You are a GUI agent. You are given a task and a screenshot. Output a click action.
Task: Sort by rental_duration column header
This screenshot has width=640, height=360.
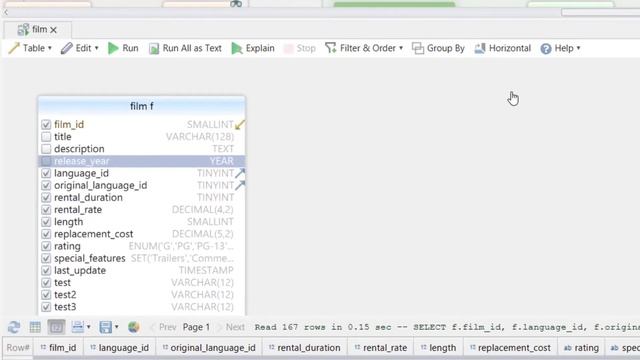coord(304,348)
